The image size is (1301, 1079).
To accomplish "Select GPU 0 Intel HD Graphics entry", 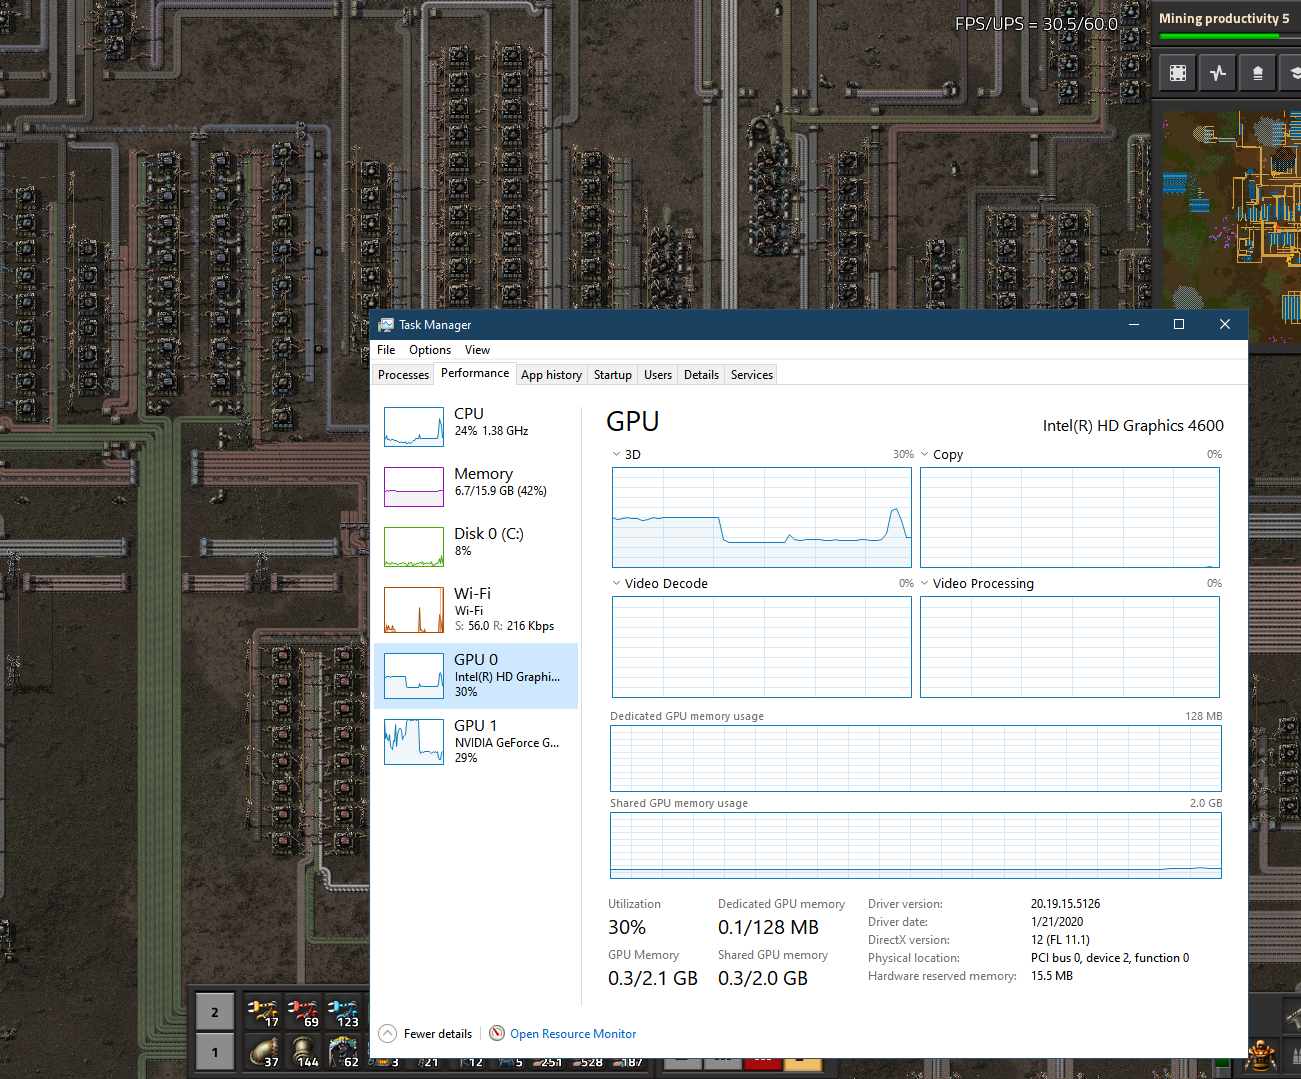I will (x=476, y=676).
